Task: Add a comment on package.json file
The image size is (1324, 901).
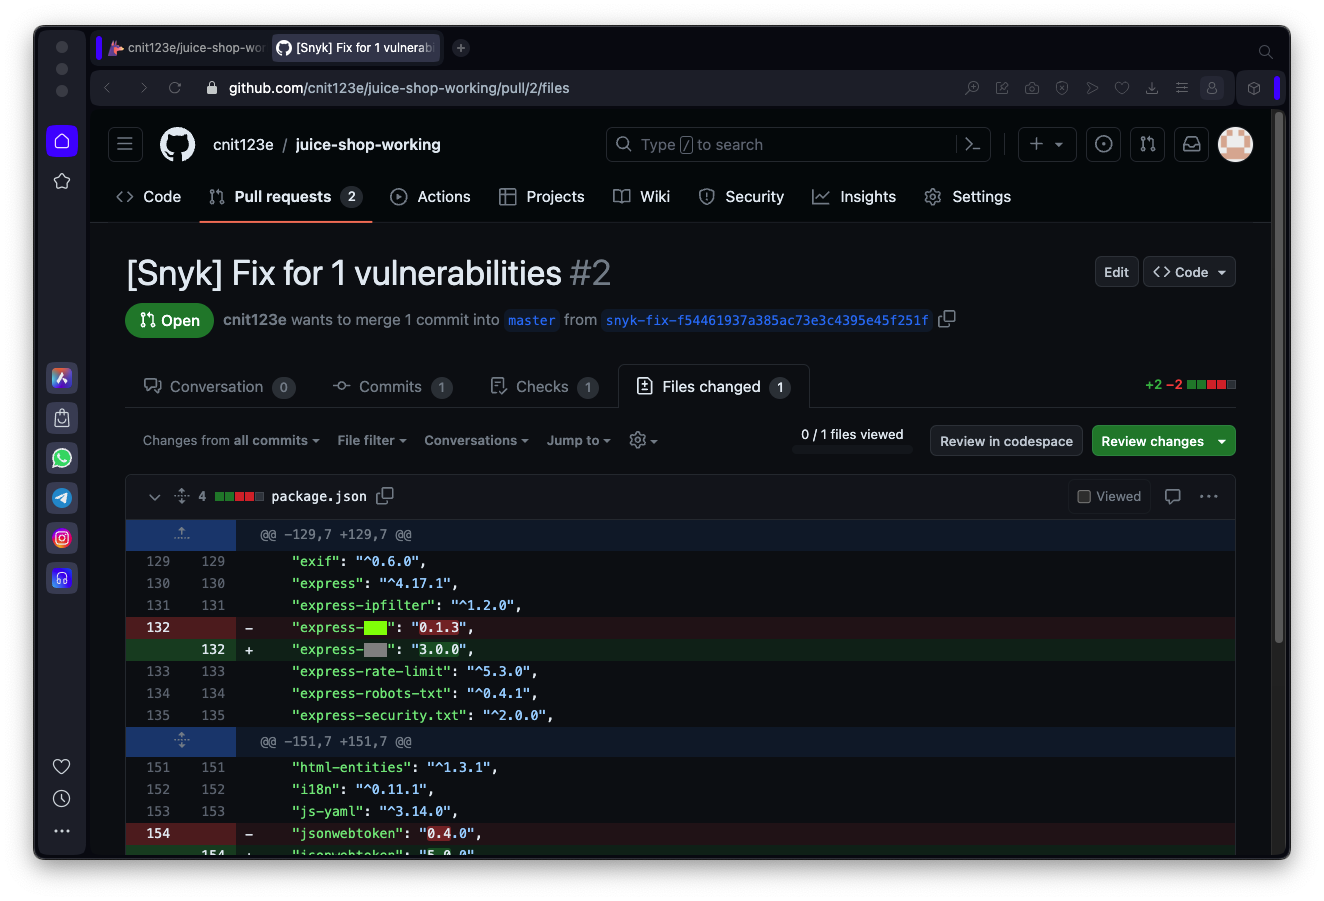Action: (x=1173, y=496)
